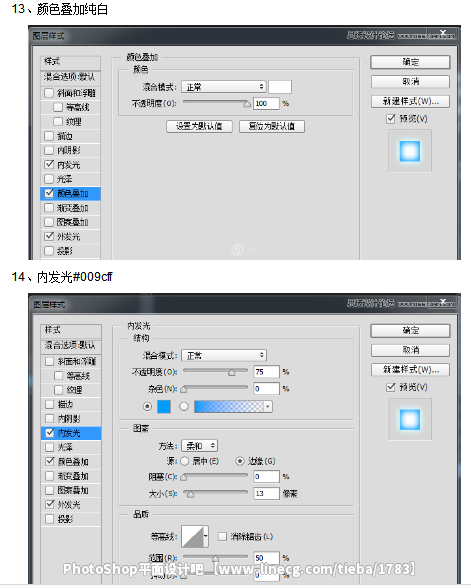The width and height of the screenshot is (471, 588).
Task: Click 取消 in bottom Inner Glow dialog
Action: 410,350
